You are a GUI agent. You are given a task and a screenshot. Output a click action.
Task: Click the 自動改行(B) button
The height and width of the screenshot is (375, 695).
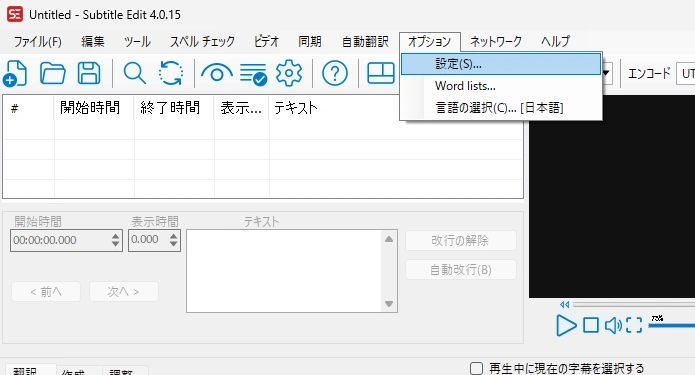461,270
